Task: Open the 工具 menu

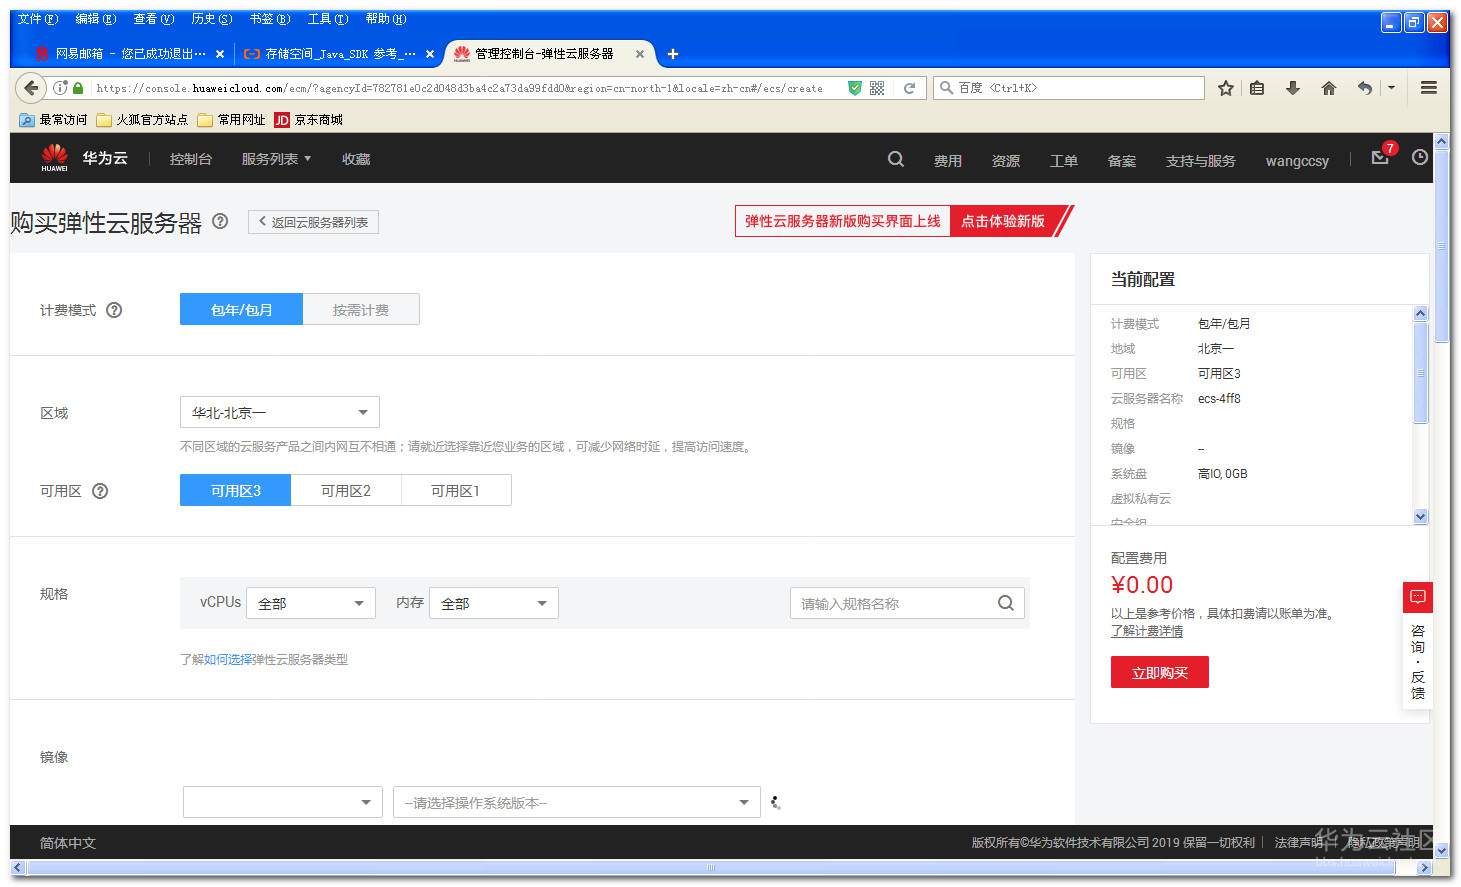Action: click(x=328, y=19)
